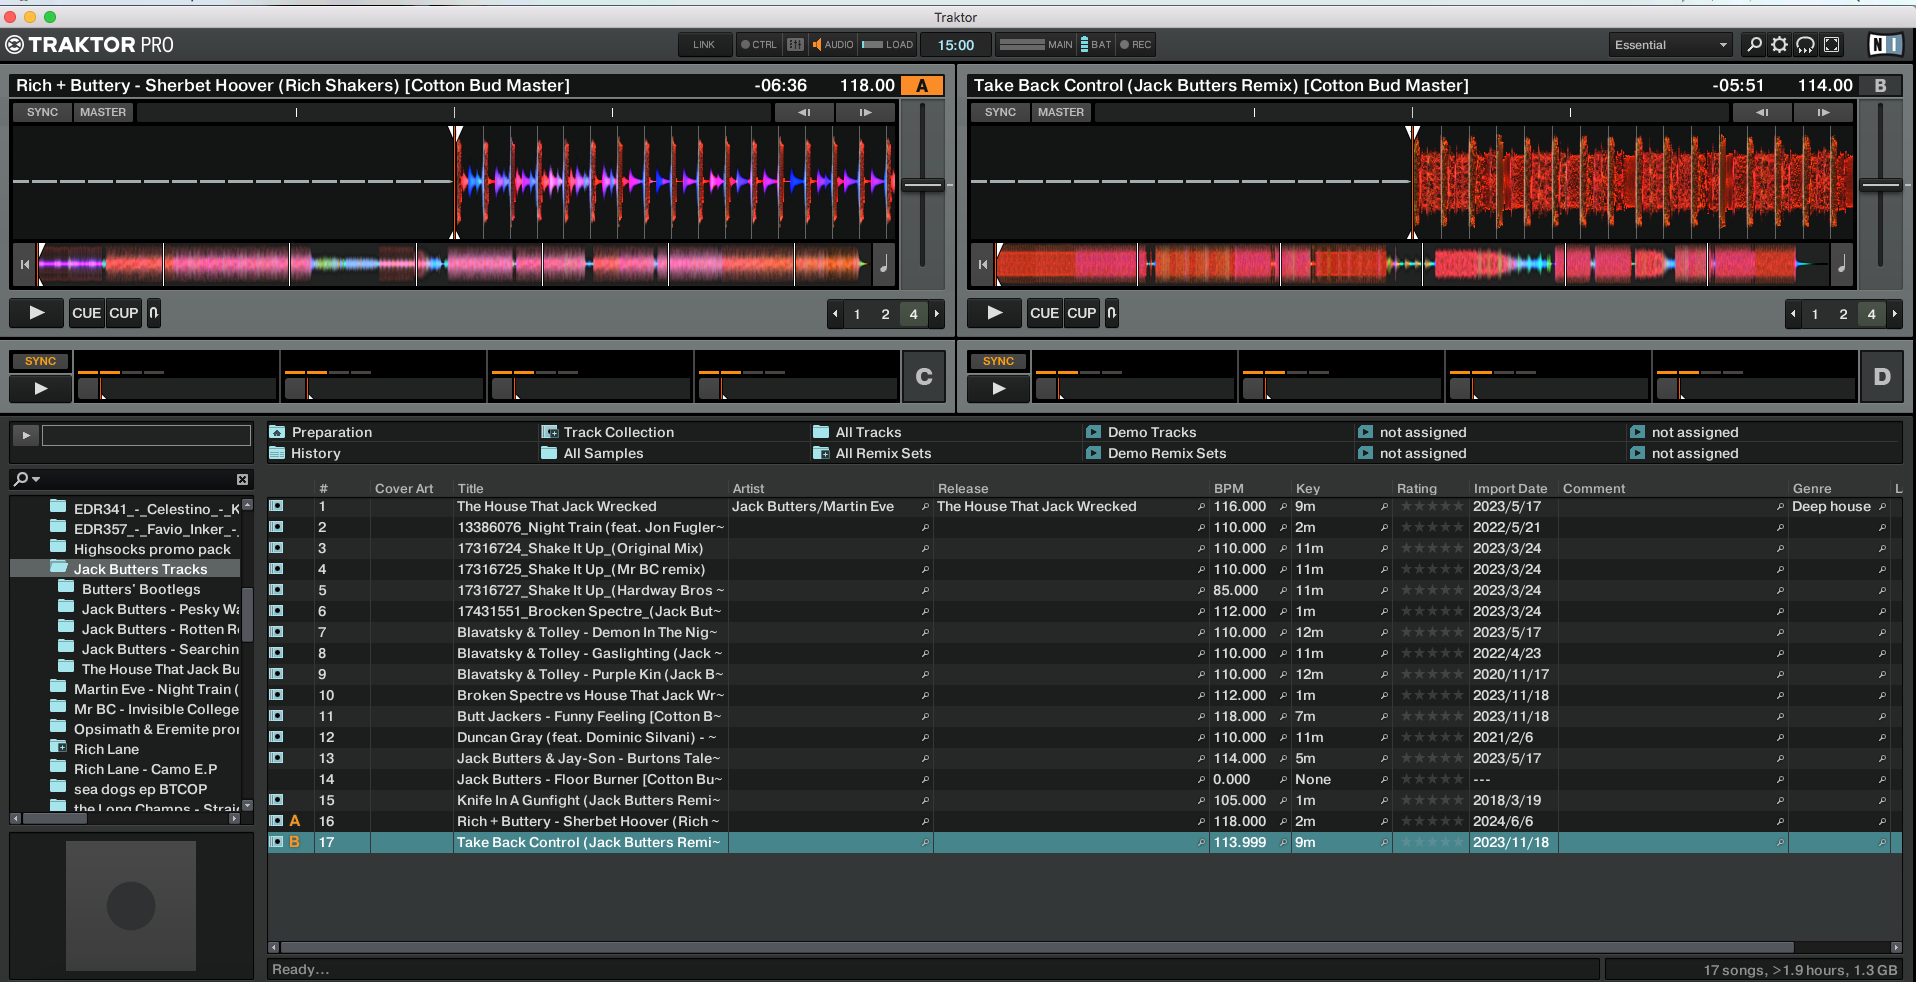
Task: Select History favorite
Action: pyautogui.click(x=315, y=453)
